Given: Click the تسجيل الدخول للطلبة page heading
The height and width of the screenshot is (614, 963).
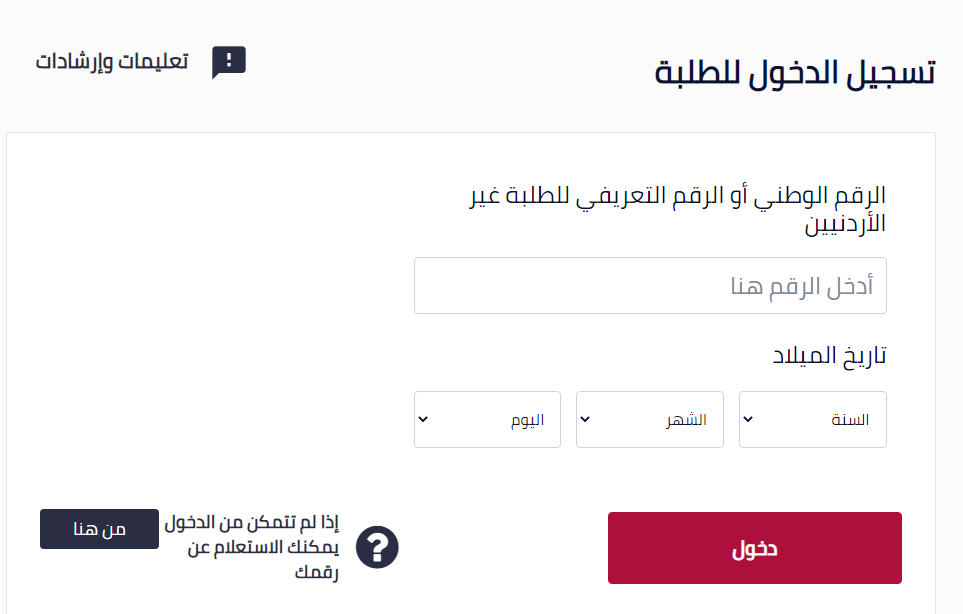Looking at the screenshot, I should (795, 73).
